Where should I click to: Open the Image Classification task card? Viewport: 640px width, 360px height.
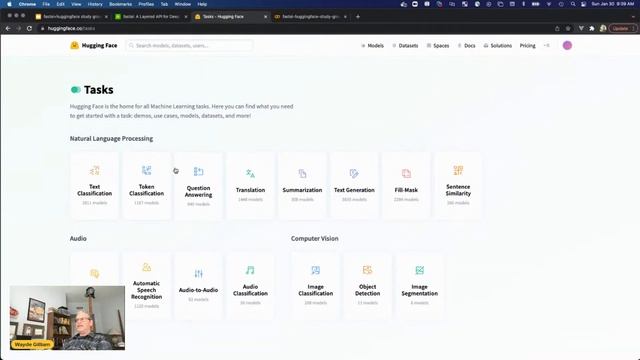[x=316, y=286]
